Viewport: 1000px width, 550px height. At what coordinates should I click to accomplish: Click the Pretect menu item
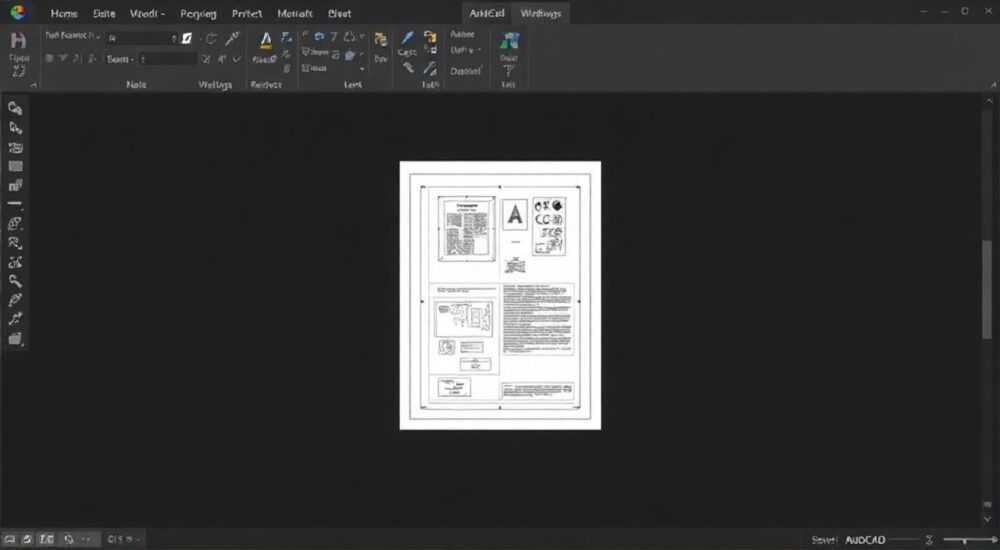[247, 13]
